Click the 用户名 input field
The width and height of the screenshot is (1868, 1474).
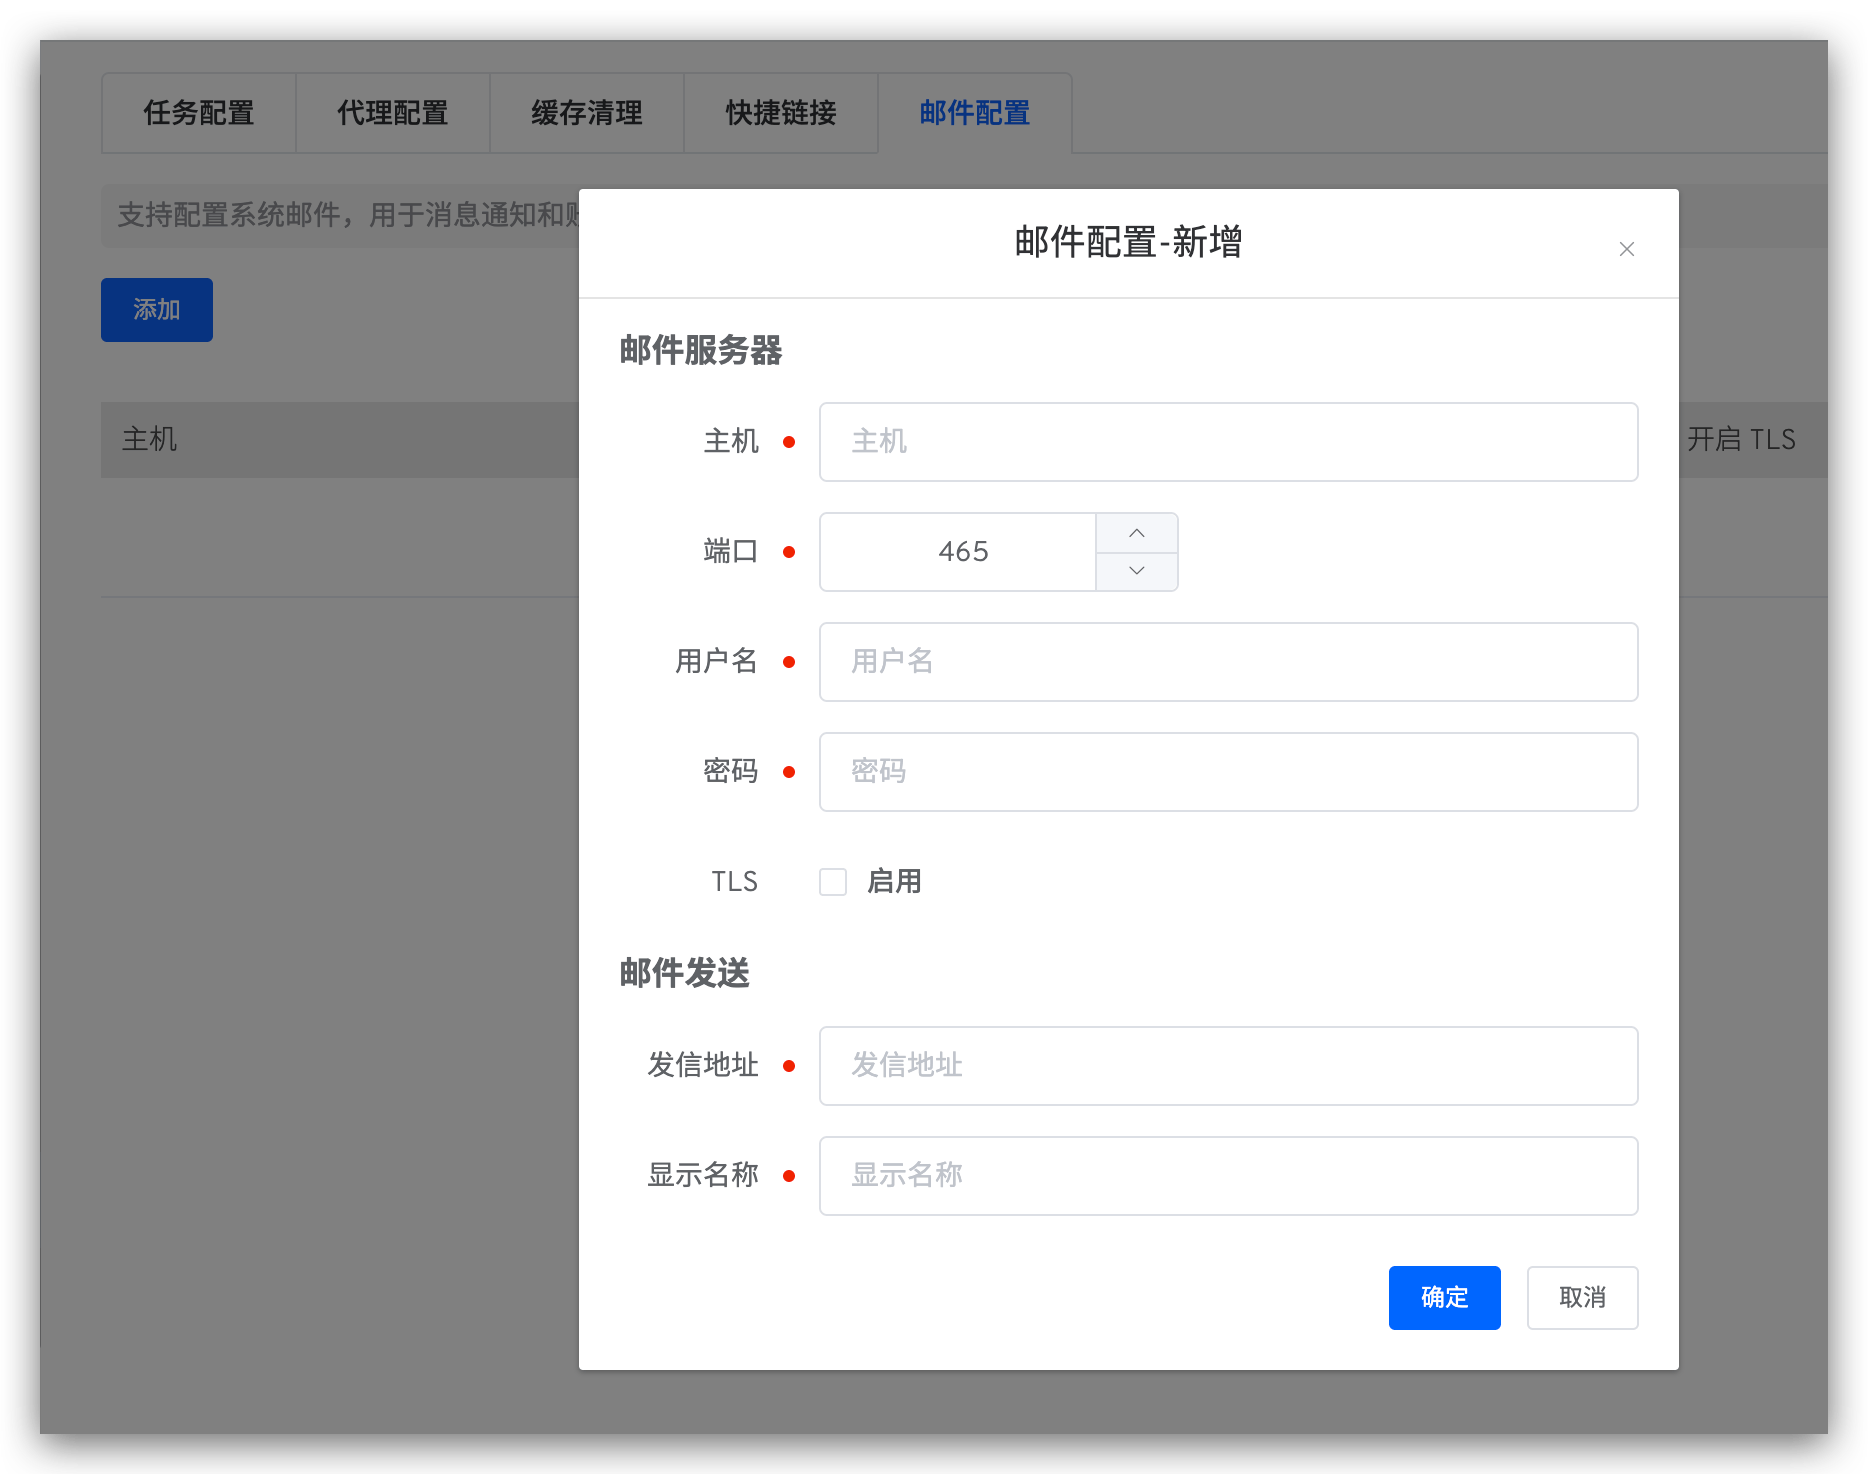click(1228, 661)
